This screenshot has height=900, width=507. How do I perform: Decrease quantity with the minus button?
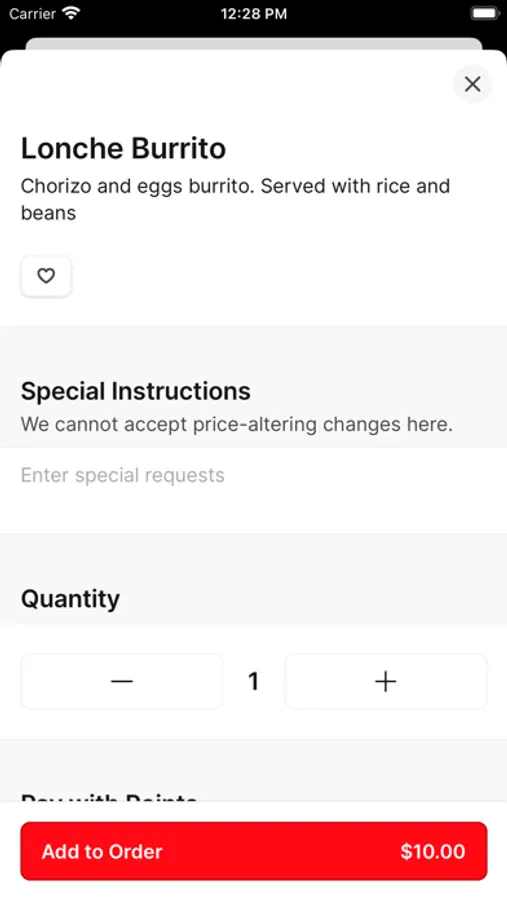pyautogui.click(x=122, y=681)
